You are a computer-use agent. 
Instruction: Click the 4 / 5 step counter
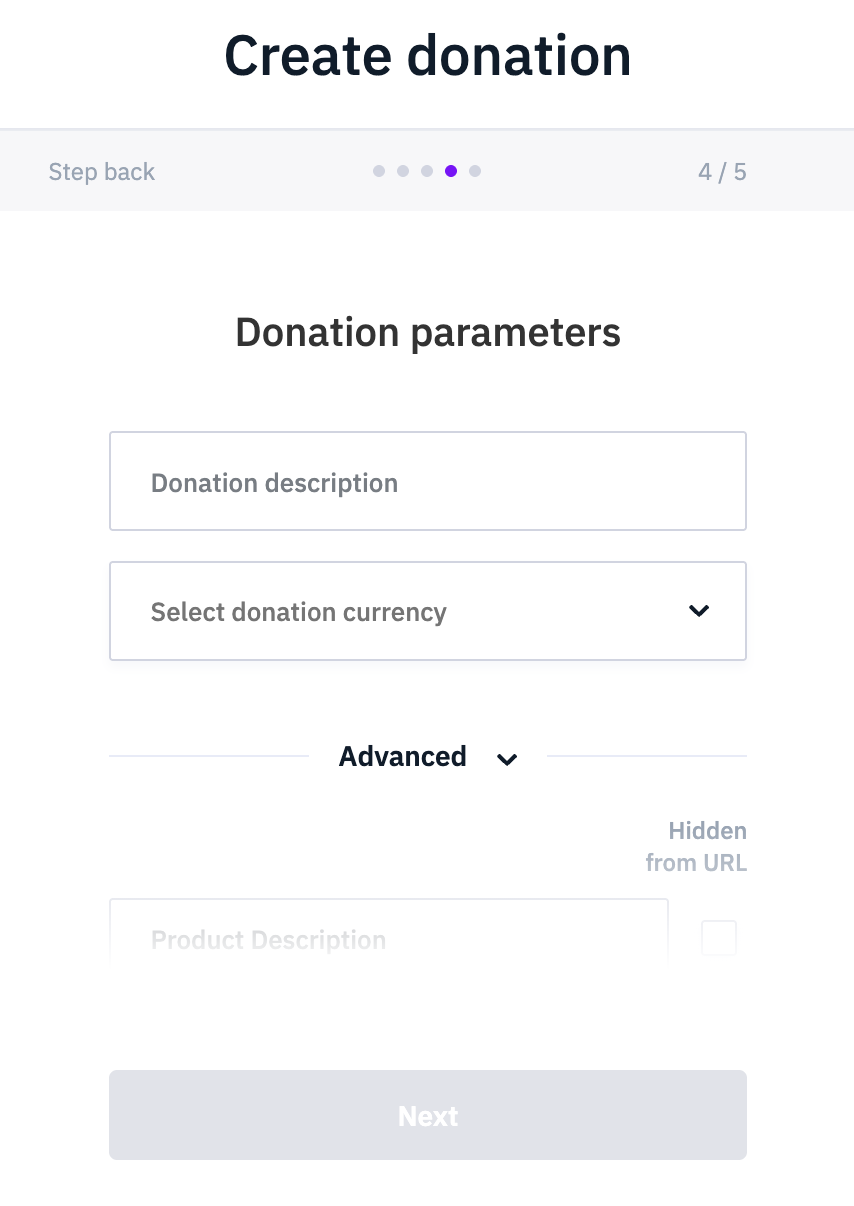click(x=722, y=172)
